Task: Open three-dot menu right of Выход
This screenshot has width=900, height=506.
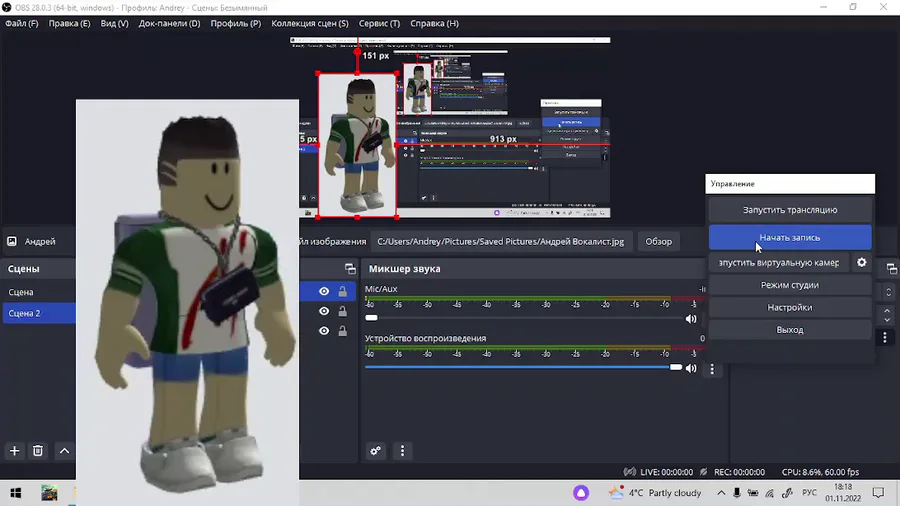Action: pyautogui.click(x=885, y=337)
